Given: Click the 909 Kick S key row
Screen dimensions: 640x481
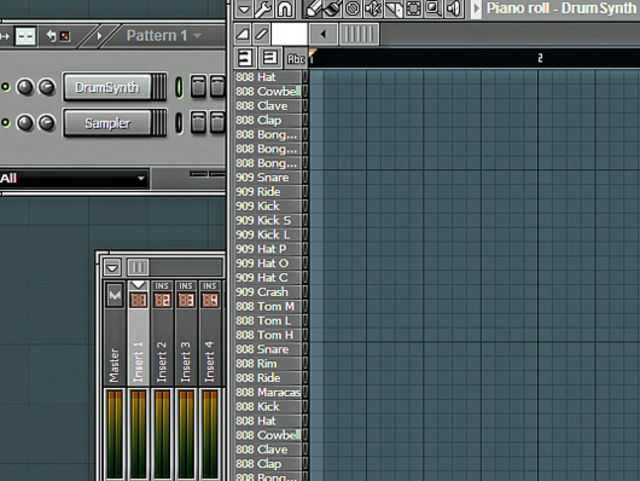Looking at the screenshot, I should coord(268,220).
